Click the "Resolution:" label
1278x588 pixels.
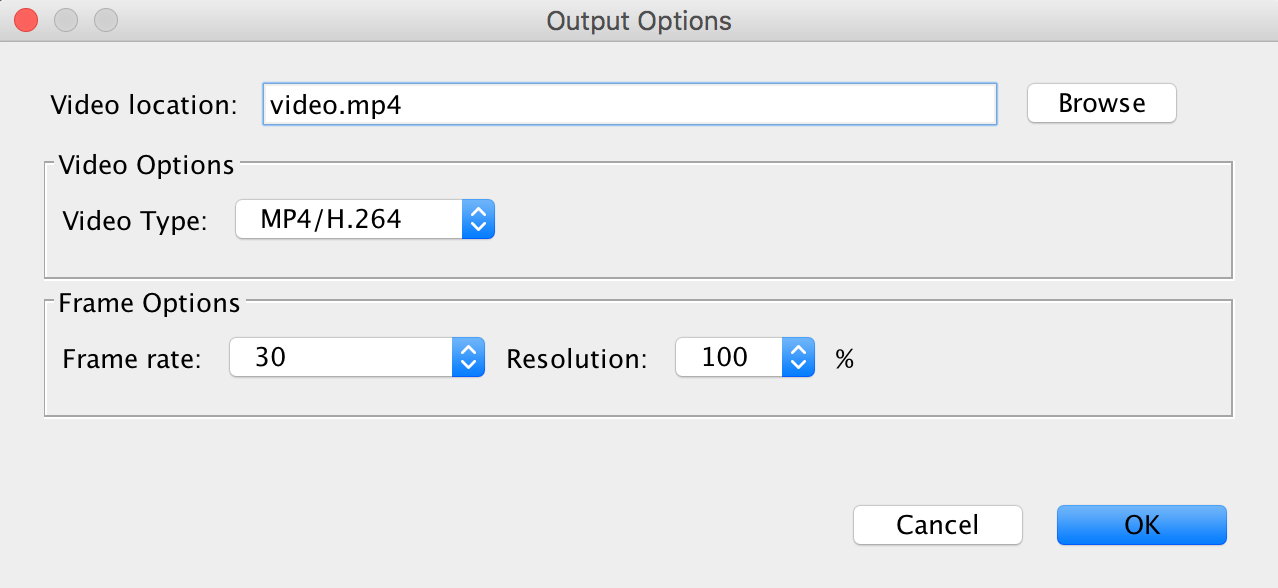577,358
